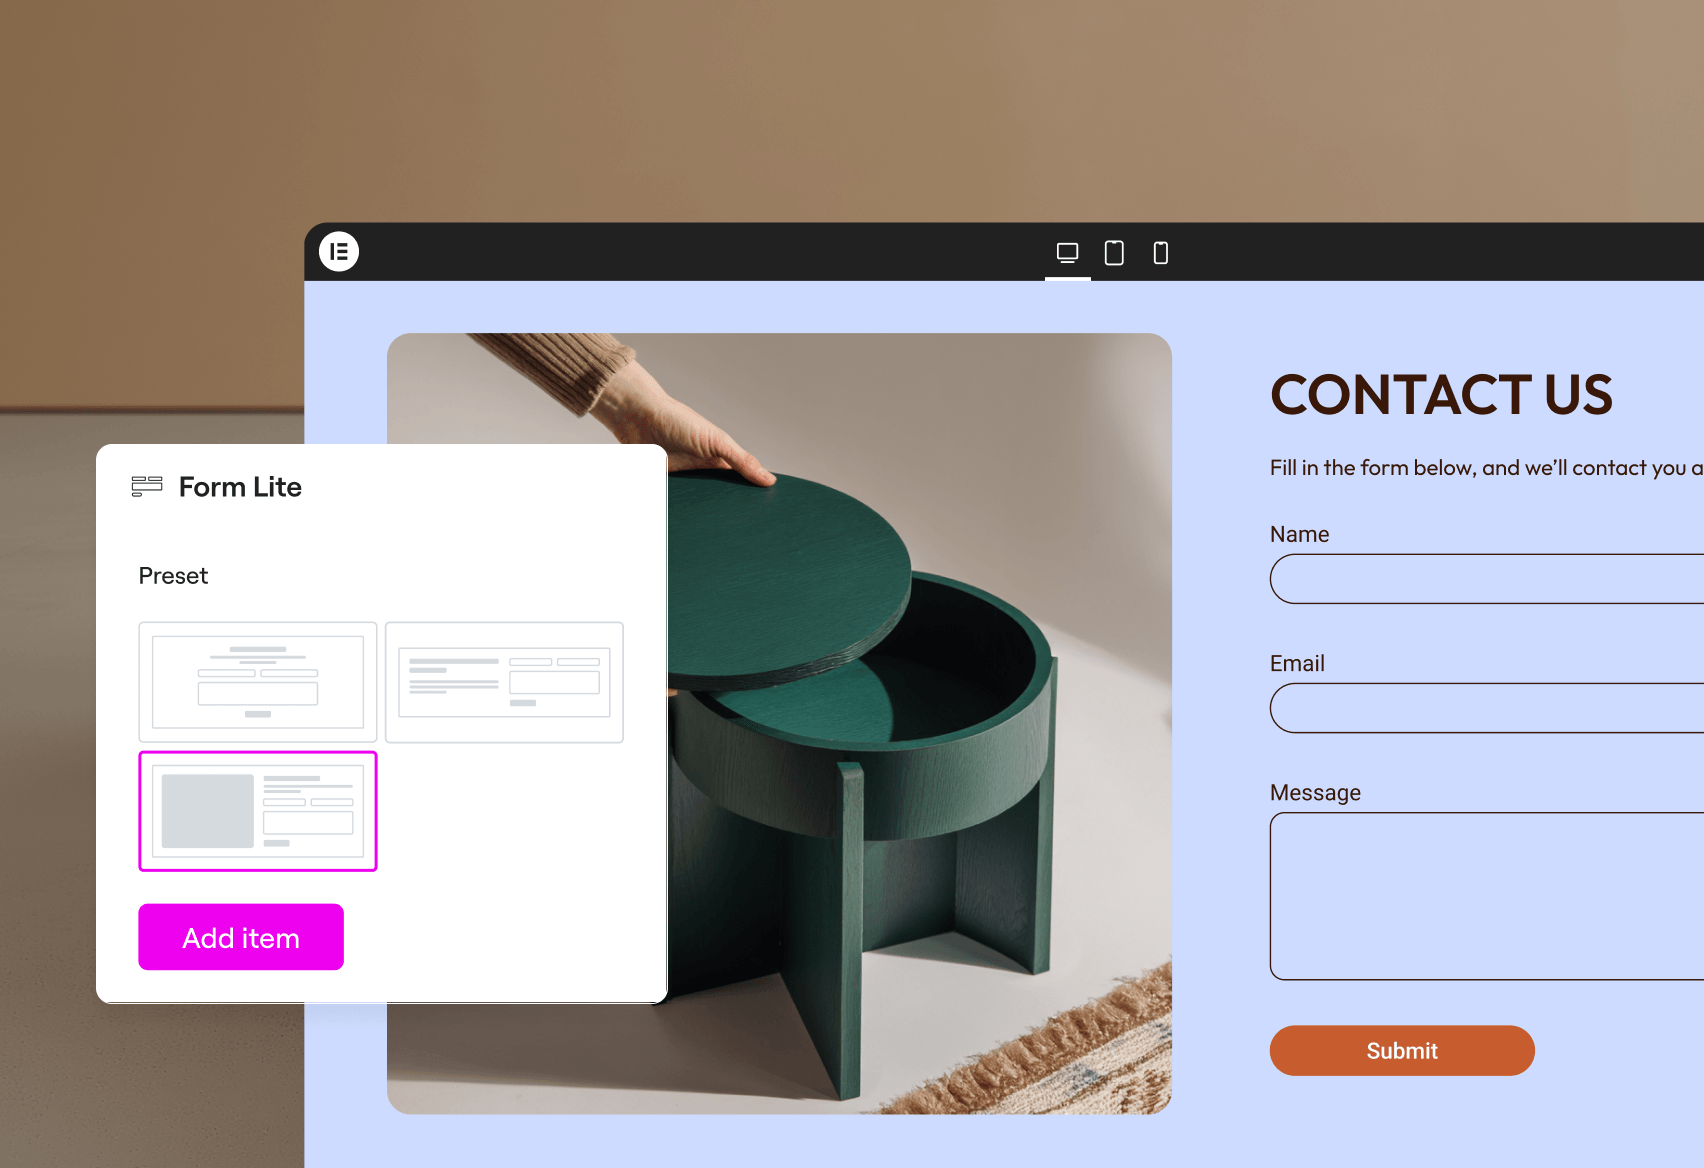Screen dimensions: 1704x1168
Task: Switch to mobile responsive view
Action: click(x=1161, y=253)
